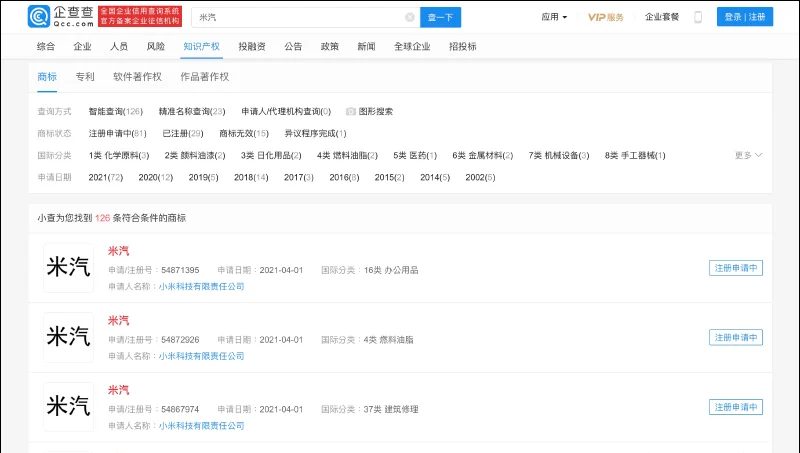Image resolution: width=800 pixels, height=453 pixels.
Task: Select the 商标 sub-tab
Action: (x=47, y=77)
